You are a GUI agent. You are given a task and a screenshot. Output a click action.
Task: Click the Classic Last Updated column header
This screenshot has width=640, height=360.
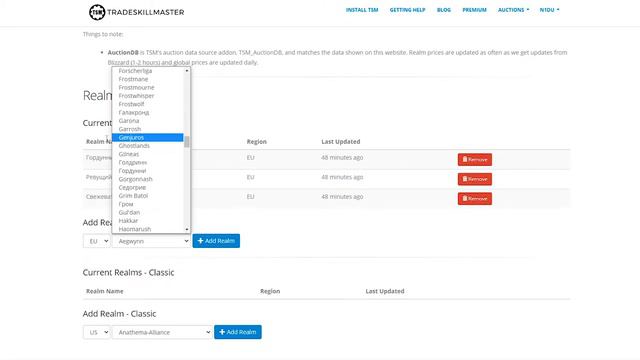pos(385,291)
